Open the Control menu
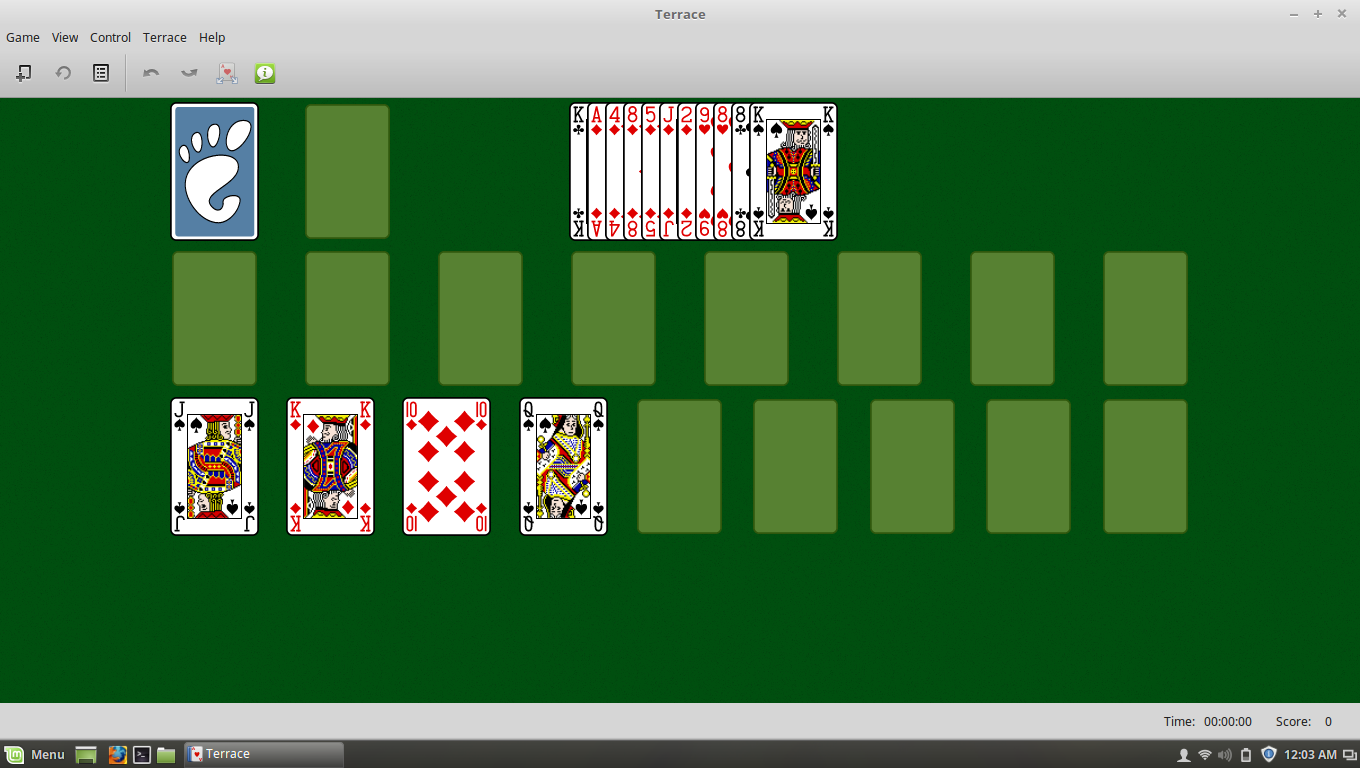This screenshot has height=768, width=1360. pyautogui.click(x=110, y=37)
